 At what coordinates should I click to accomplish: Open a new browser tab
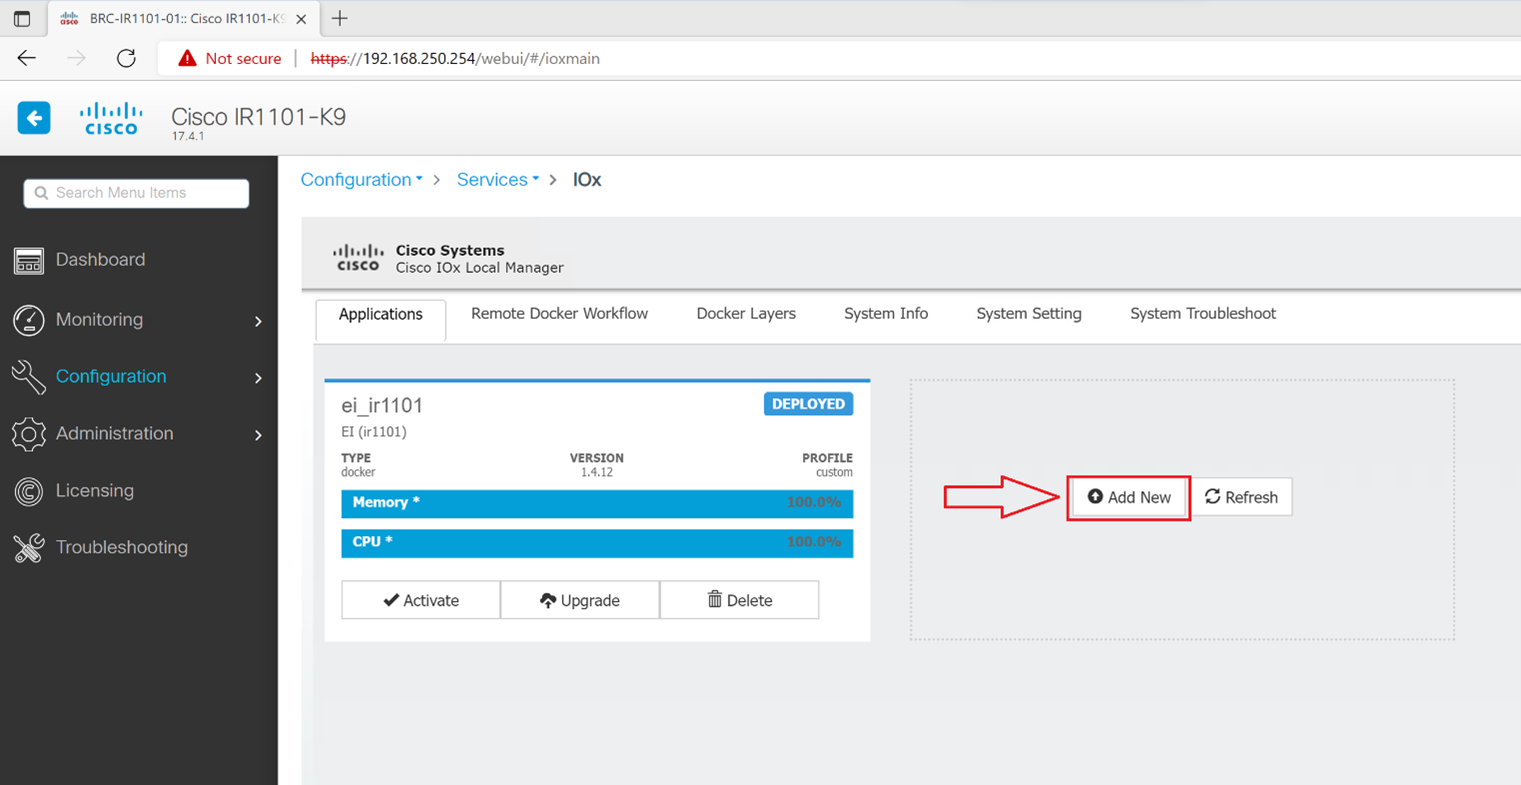[x=340, y=18]
